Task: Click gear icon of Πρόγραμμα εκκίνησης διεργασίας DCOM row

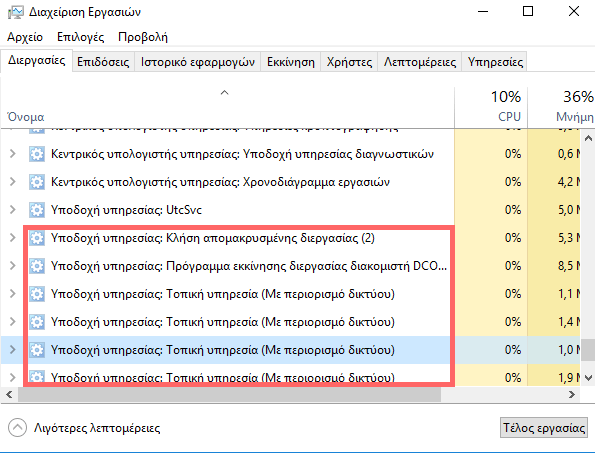Action: pyautogui.click(x=37, y=266)
